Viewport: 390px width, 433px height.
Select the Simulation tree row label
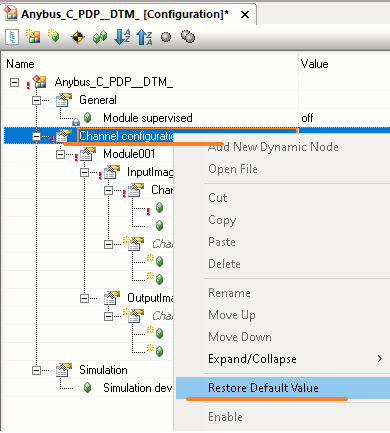point(103,370)
